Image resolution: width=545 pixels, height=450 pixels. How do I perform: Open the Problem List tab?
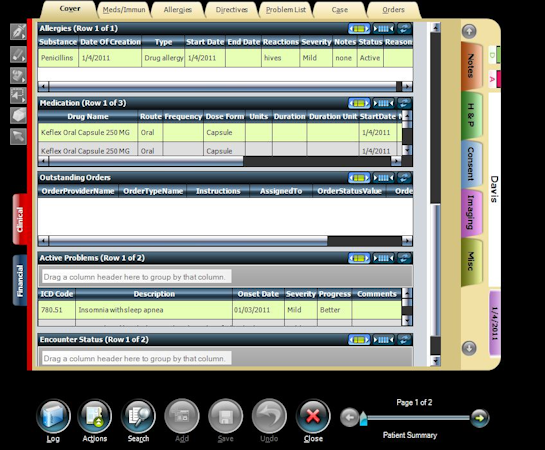click(286, 10)
